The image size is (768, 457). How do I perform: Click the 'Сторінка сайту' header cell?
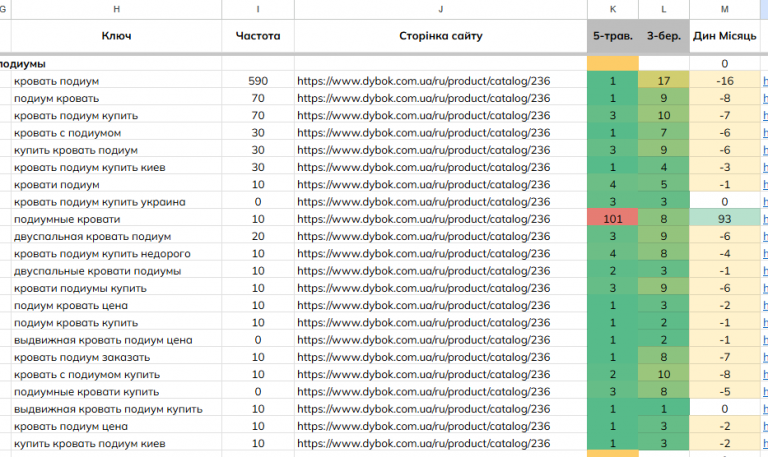pos(440,36)
